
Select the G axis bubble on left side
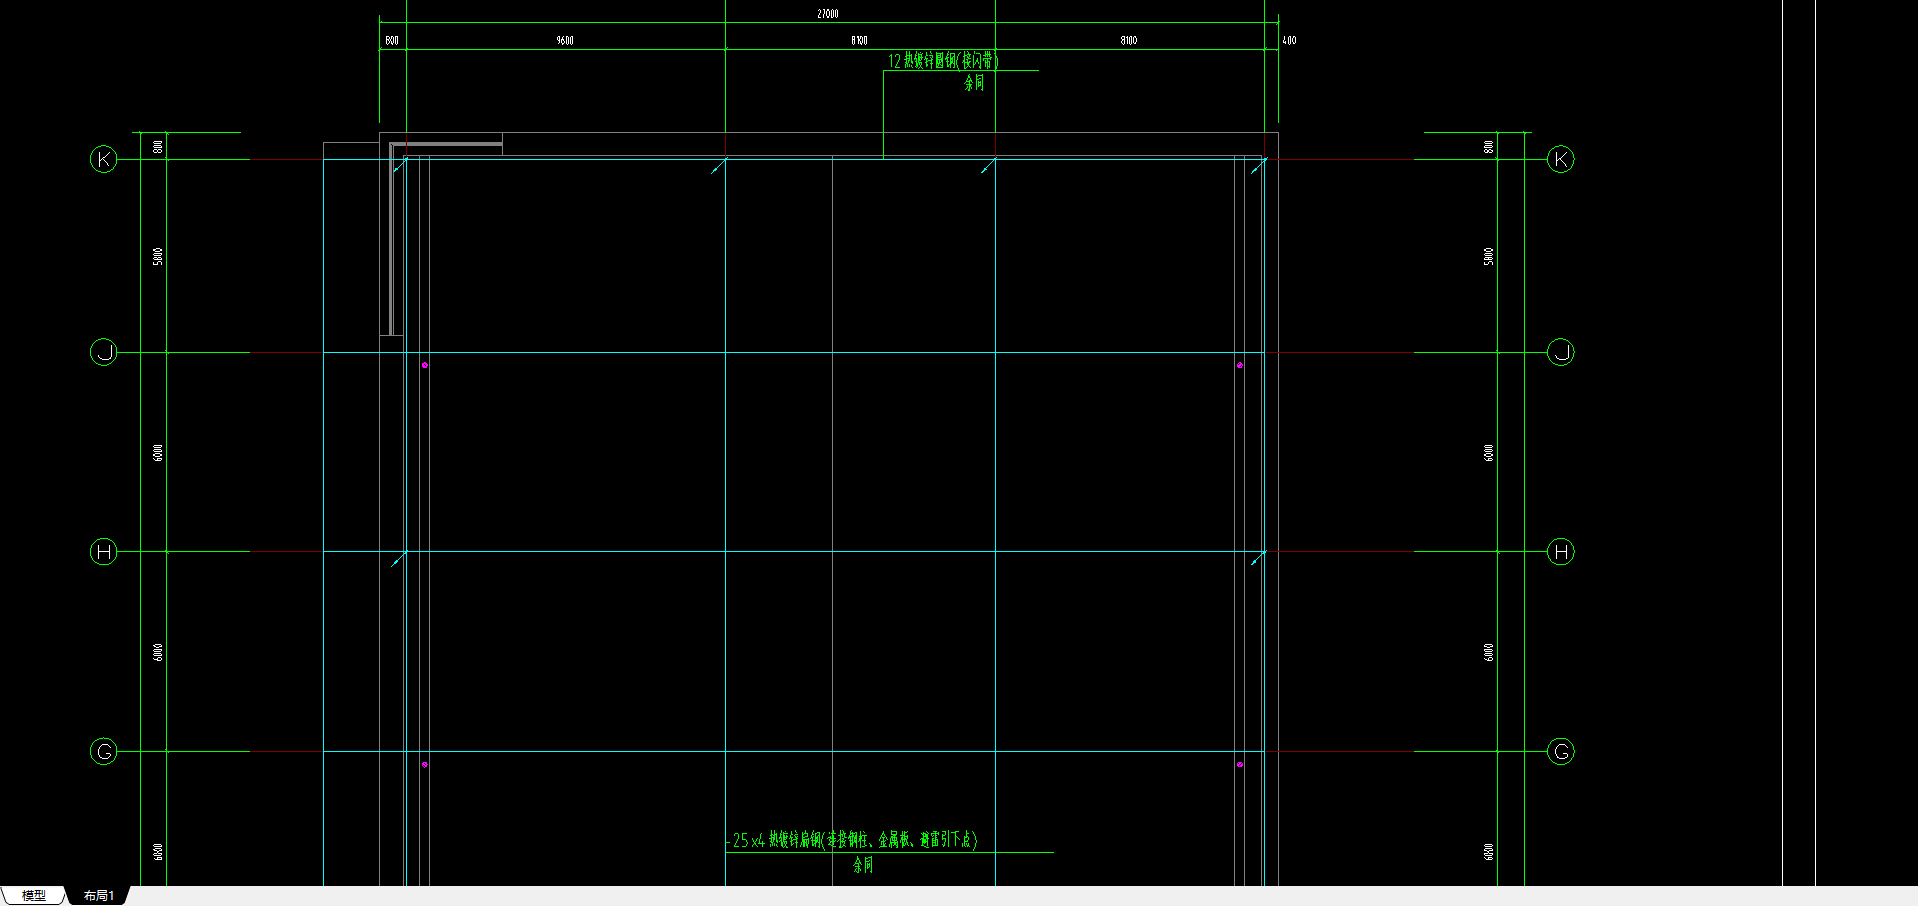tap(104, 752)
